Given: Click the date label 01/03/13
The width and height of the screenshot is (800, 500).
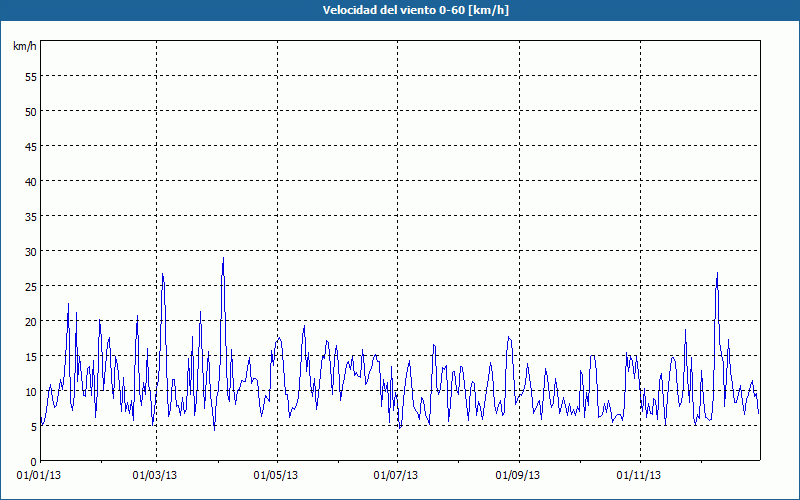Looking at the screenshot, I should (x=155, y=476).
